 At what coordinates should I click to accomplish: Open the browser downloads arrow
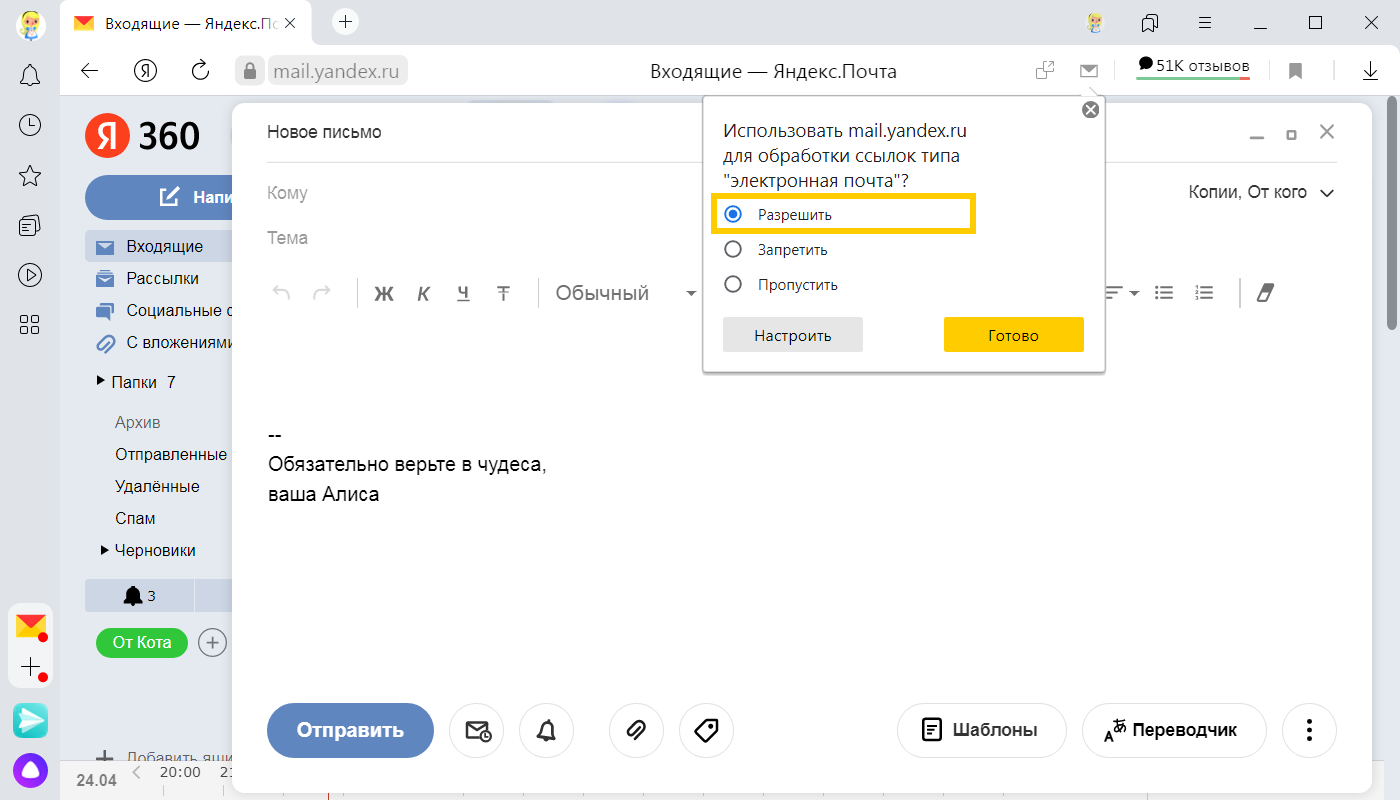[x=1370, y=71]
